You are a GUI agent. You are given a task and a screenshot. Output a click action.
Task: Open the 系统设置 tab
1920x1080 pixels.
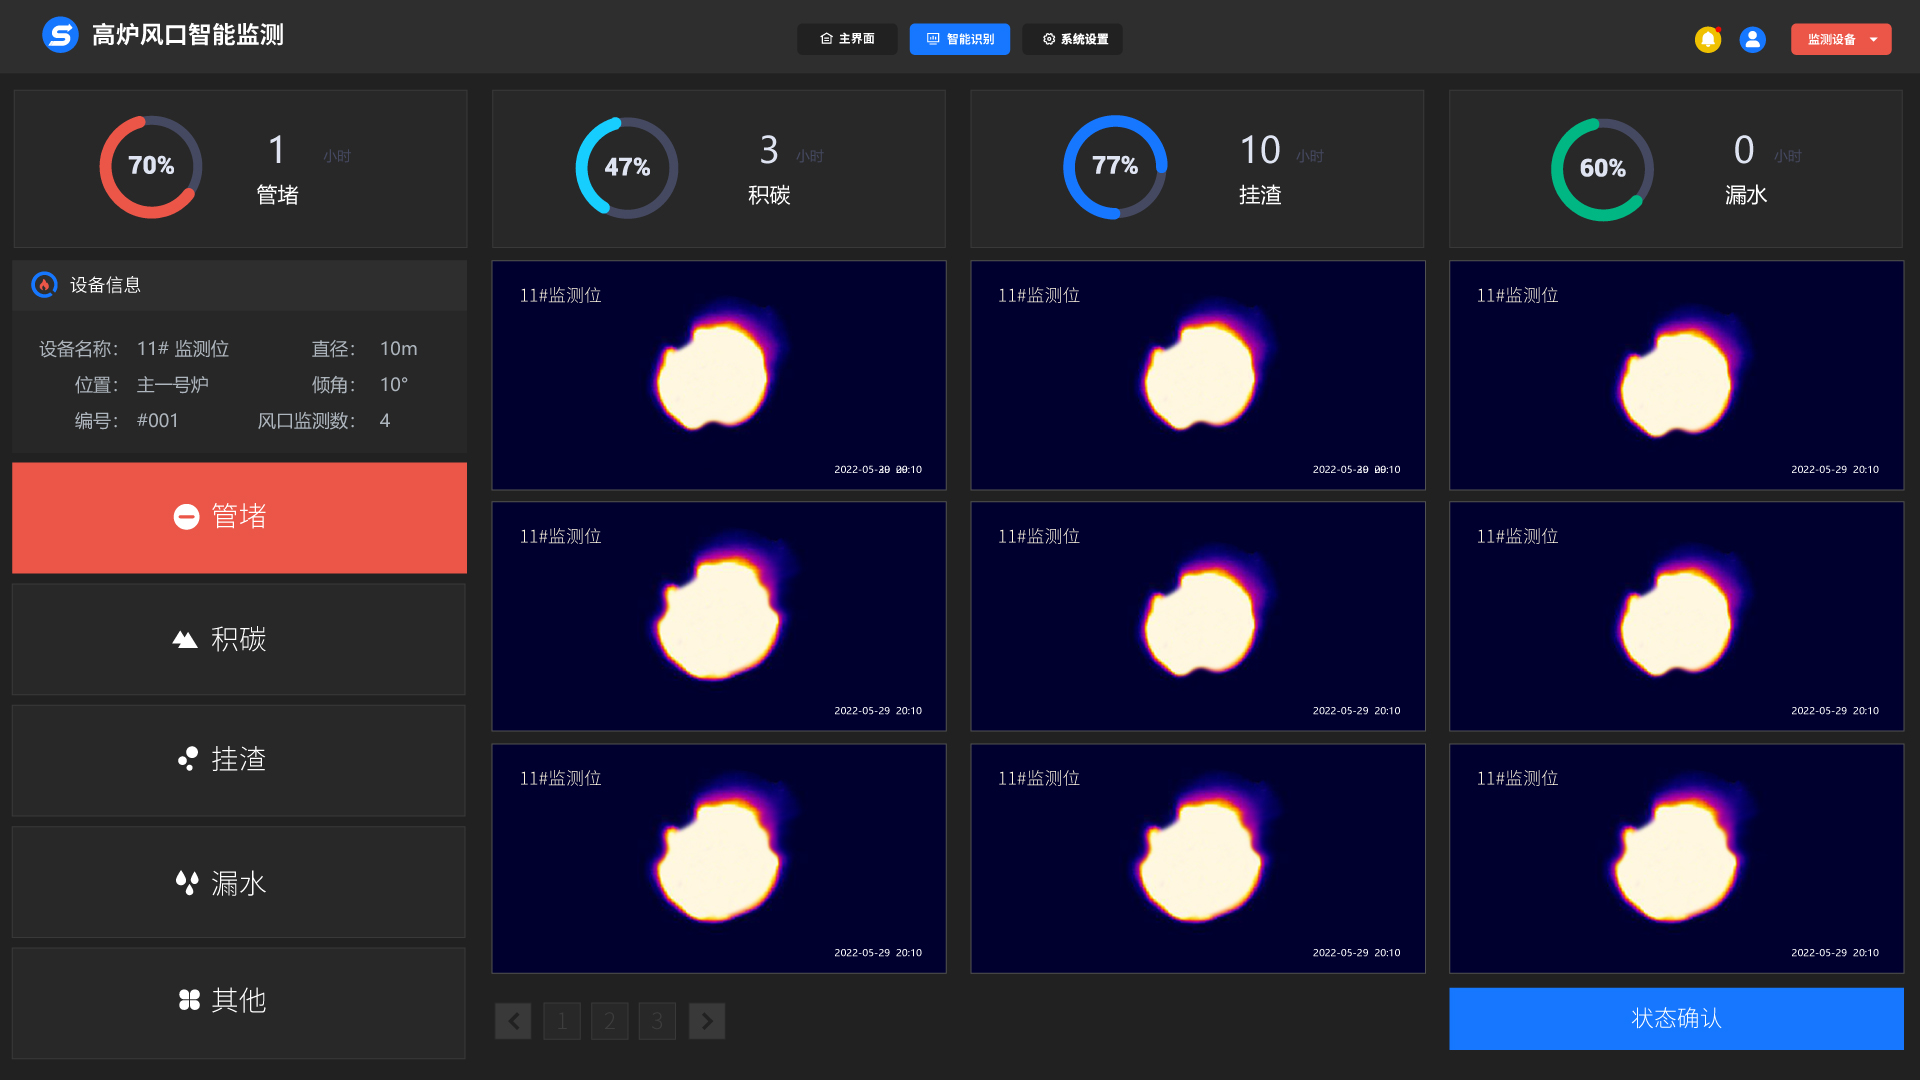1072,39
